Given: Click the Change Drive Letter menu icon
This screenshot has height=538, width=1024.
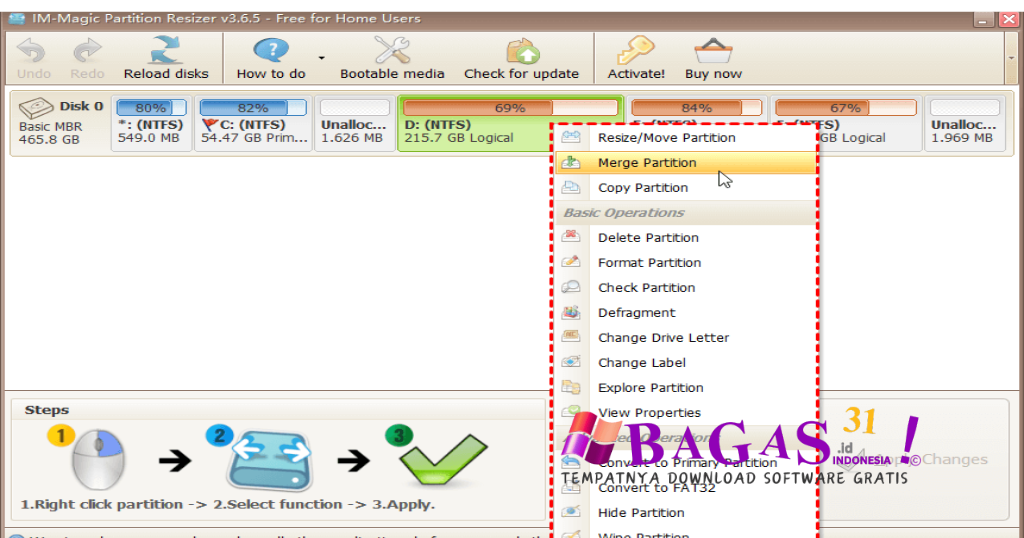Looking at the screenshot, I should (571, 337).
